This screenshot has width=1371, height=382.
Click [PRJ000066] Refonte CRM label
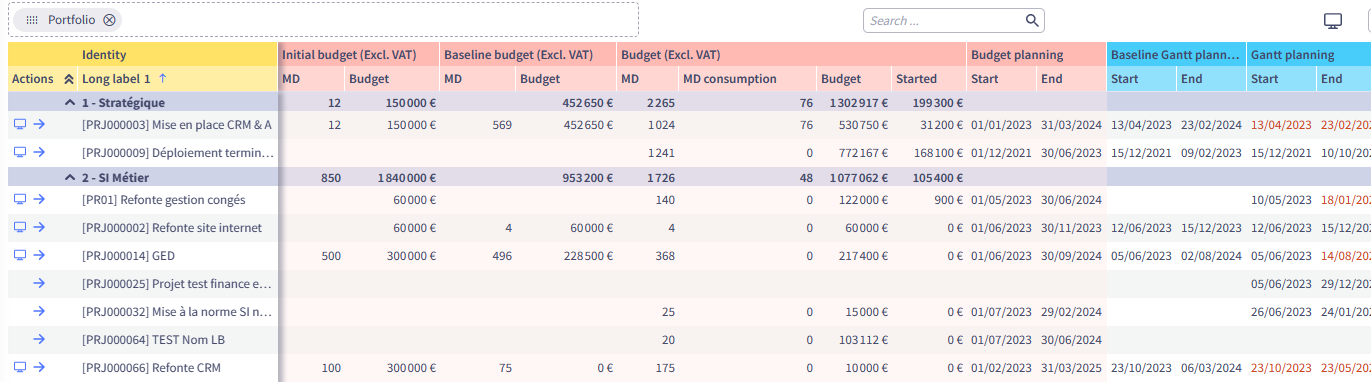[x=150, y=367]
